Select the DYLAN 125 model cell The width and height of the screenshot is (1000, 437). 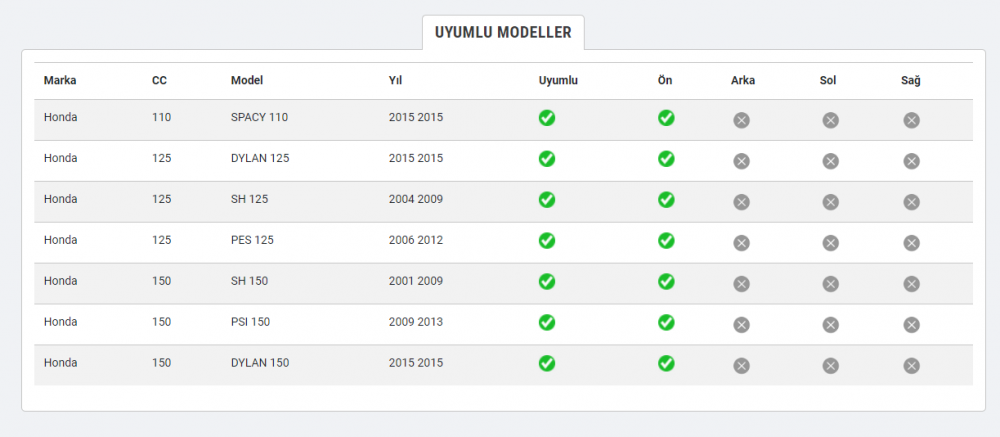point(260,158)
